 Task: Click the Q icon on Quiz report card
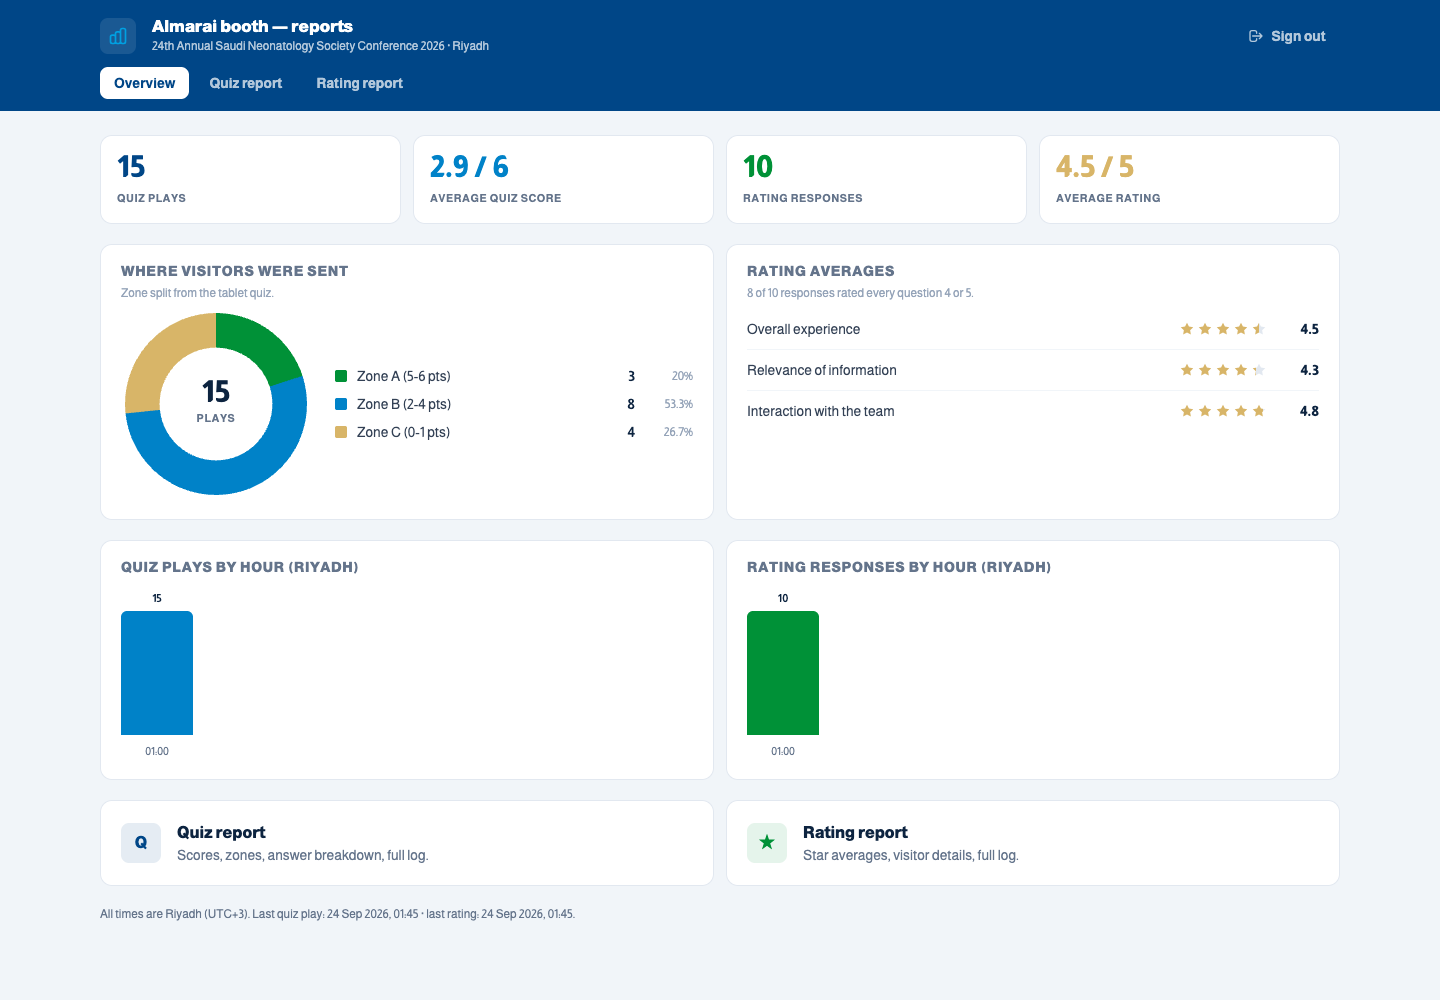pos(141,843)
